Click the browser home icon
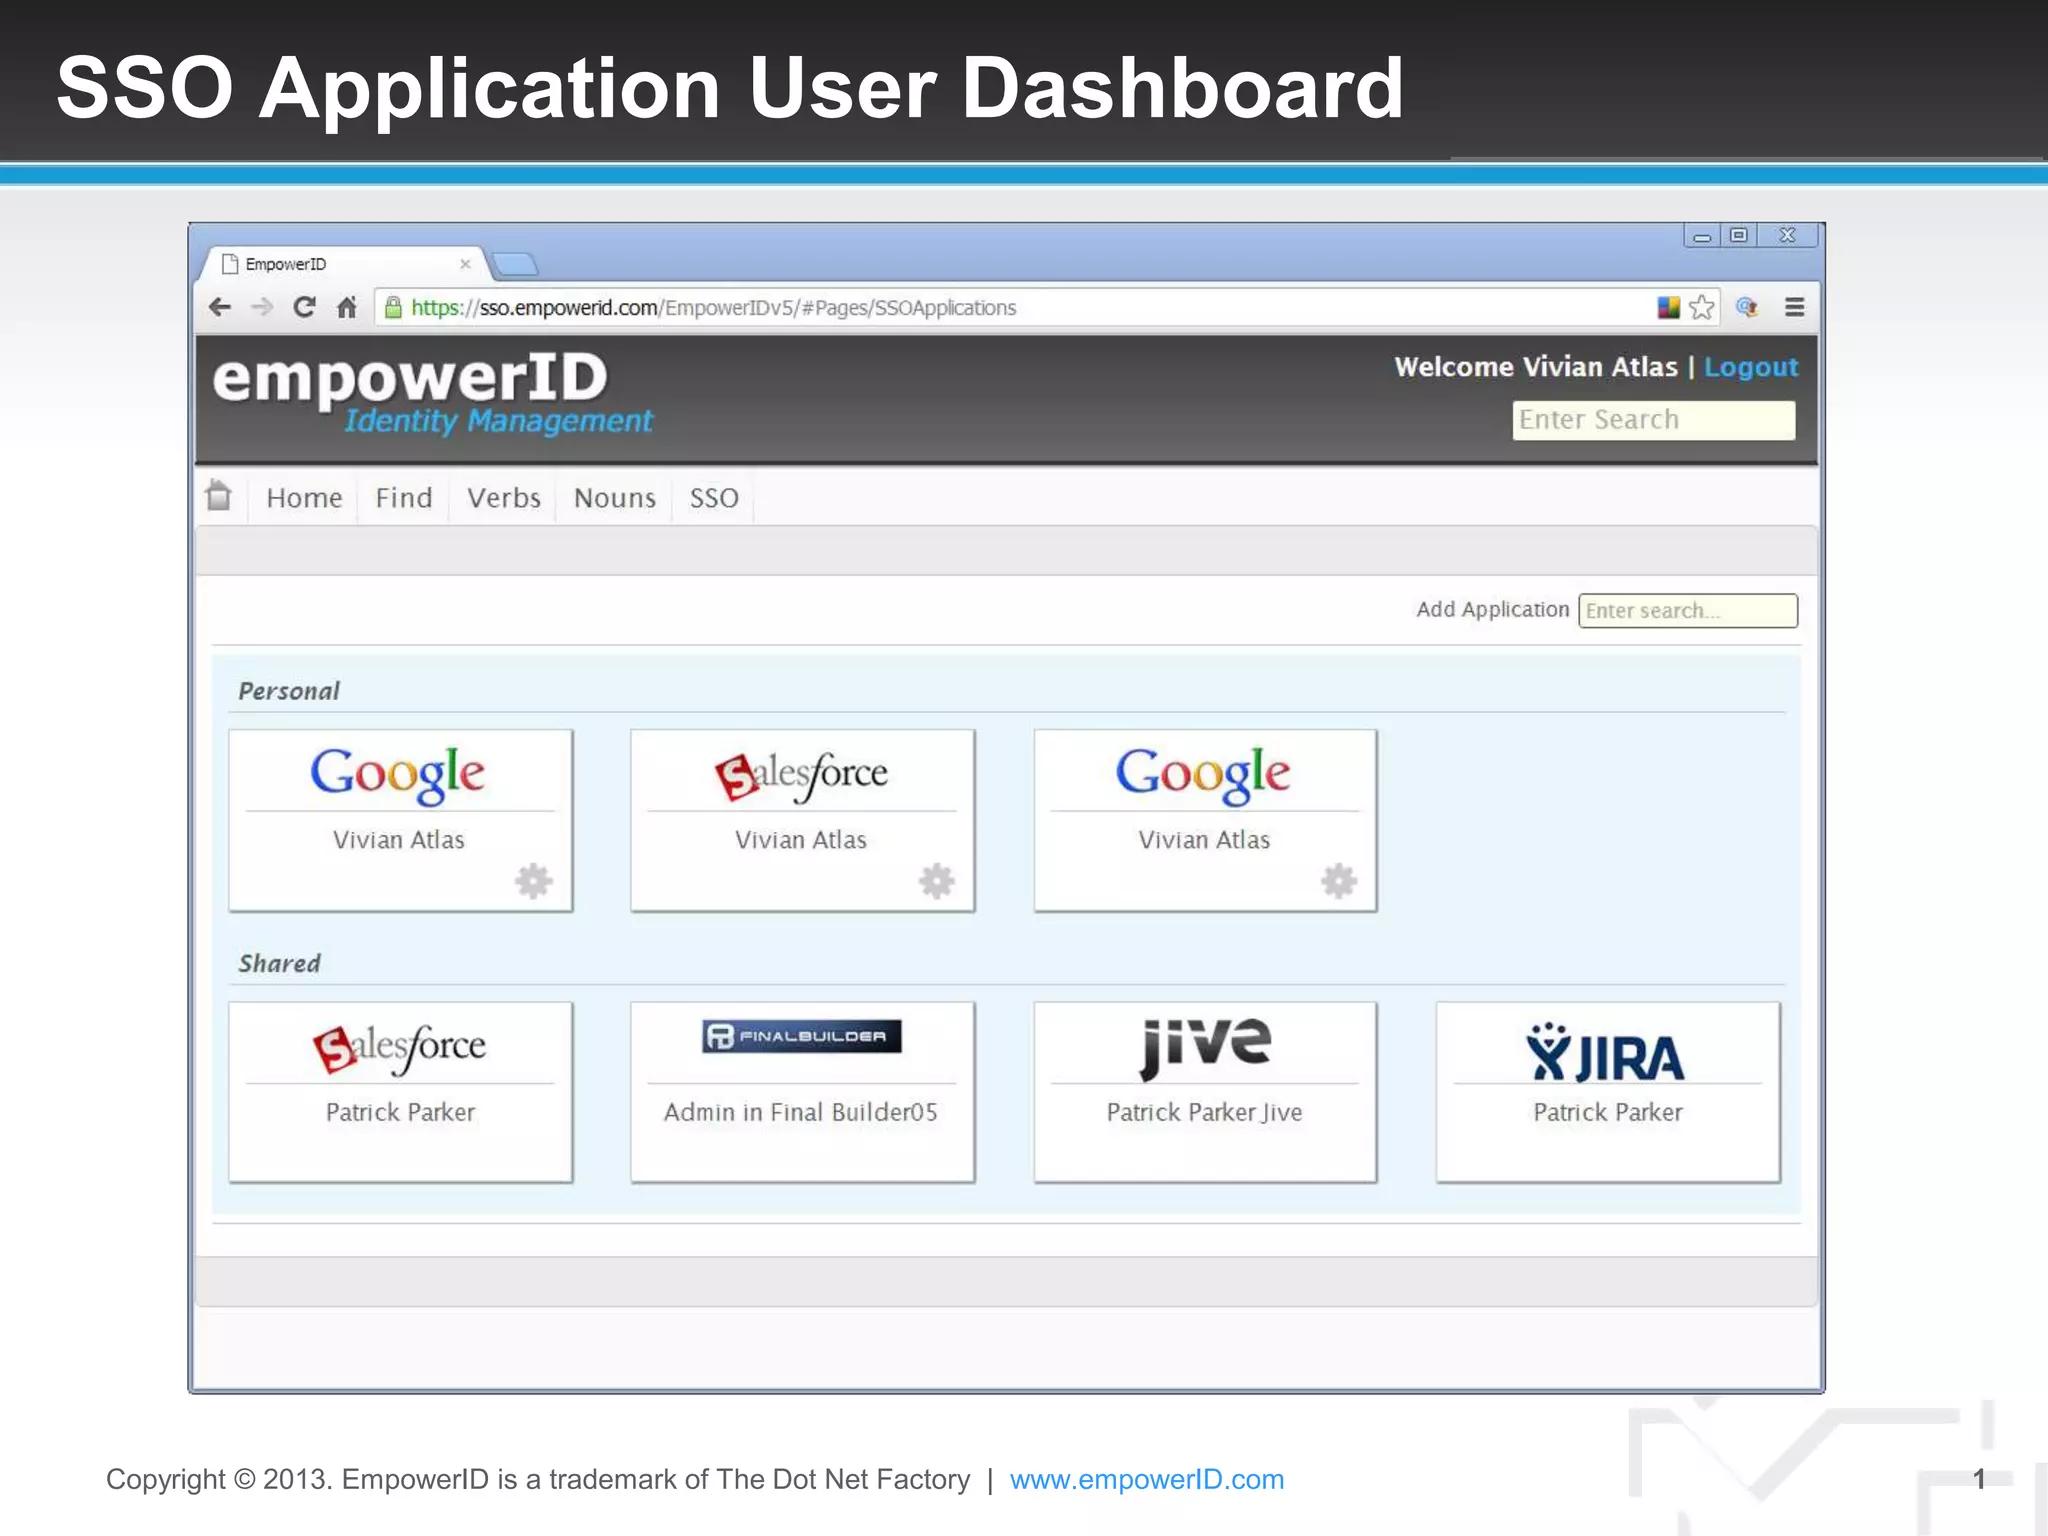The height and width of the screenshot is (1536, 2048). point(347,307)
